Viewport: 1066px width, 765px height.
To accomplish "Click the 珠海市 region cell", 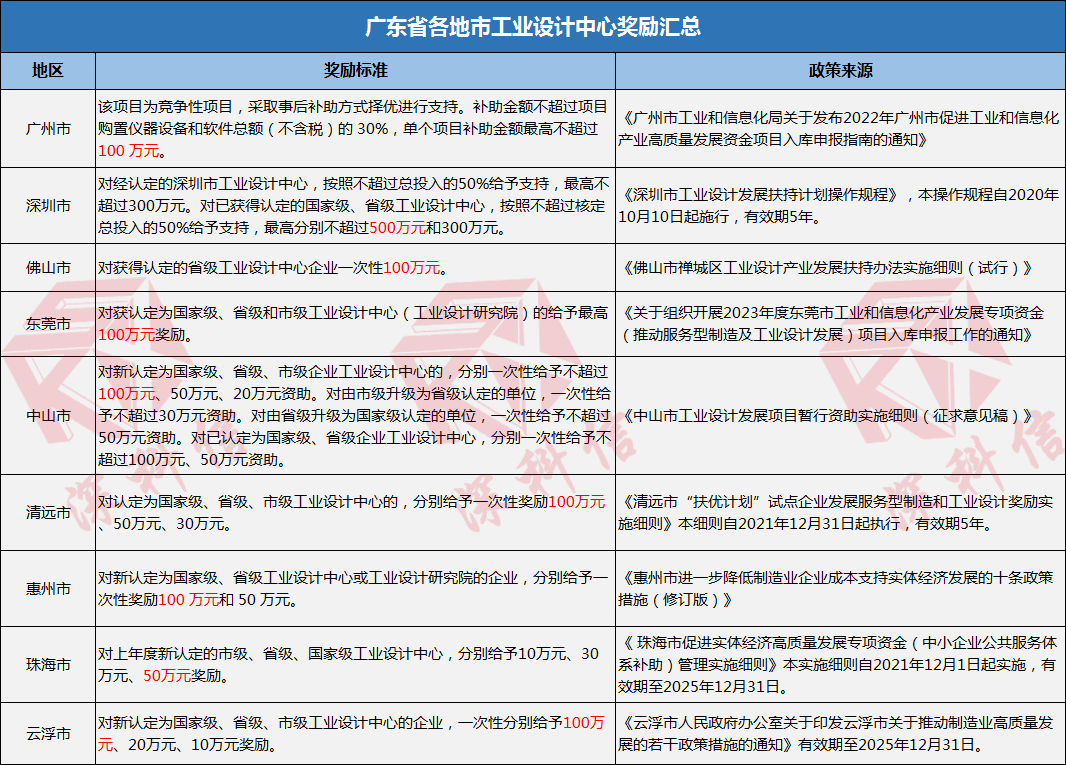I will pyautogui.click(x=48, y=664).
